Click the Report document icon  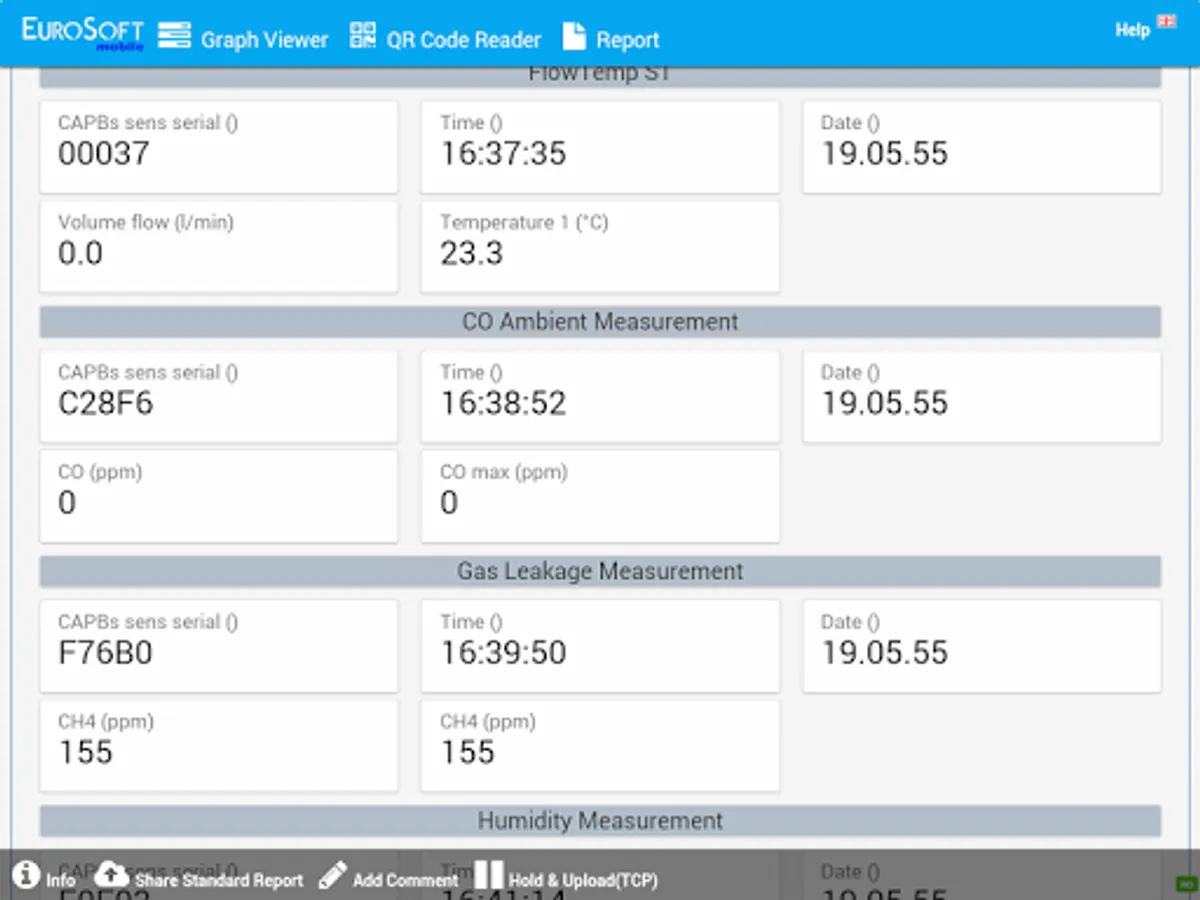(574, 35)
